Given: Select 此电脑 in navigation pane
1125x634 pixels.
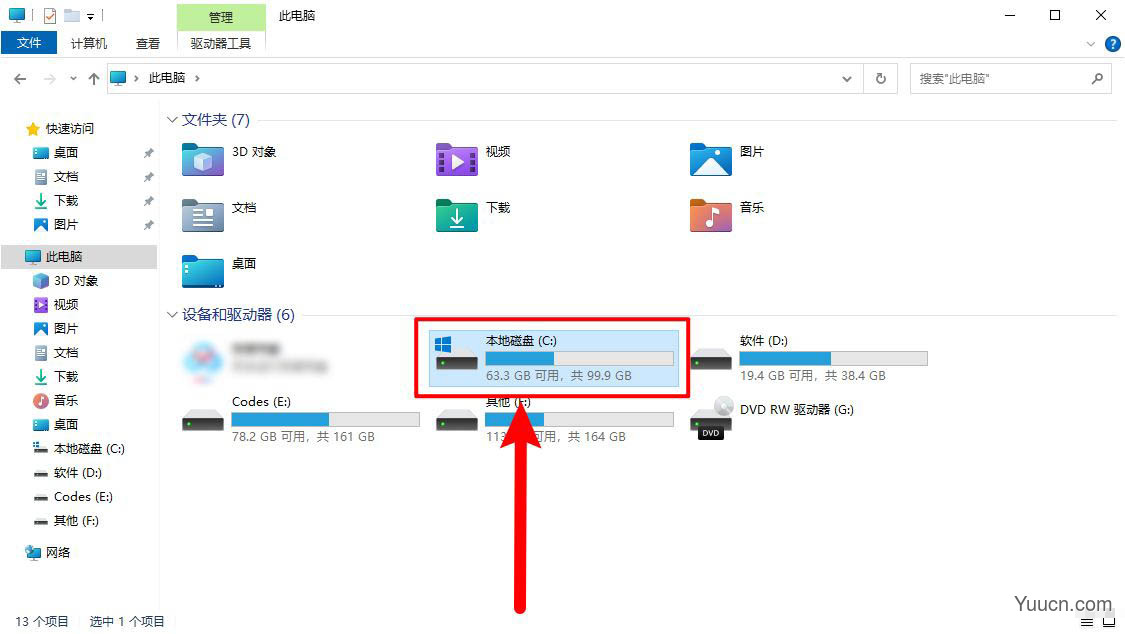Looking at the screenshot, I should (x=79, y=257).
